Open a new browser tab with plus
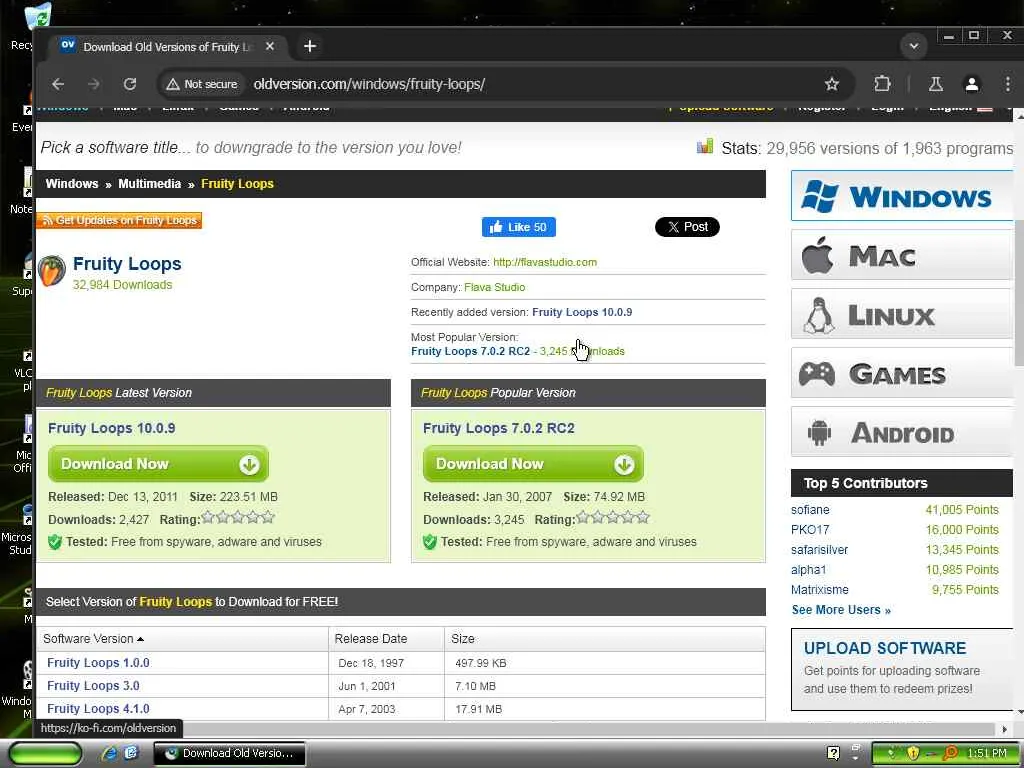This screenshot has height=768, width=1024. (x=310, y=46)
